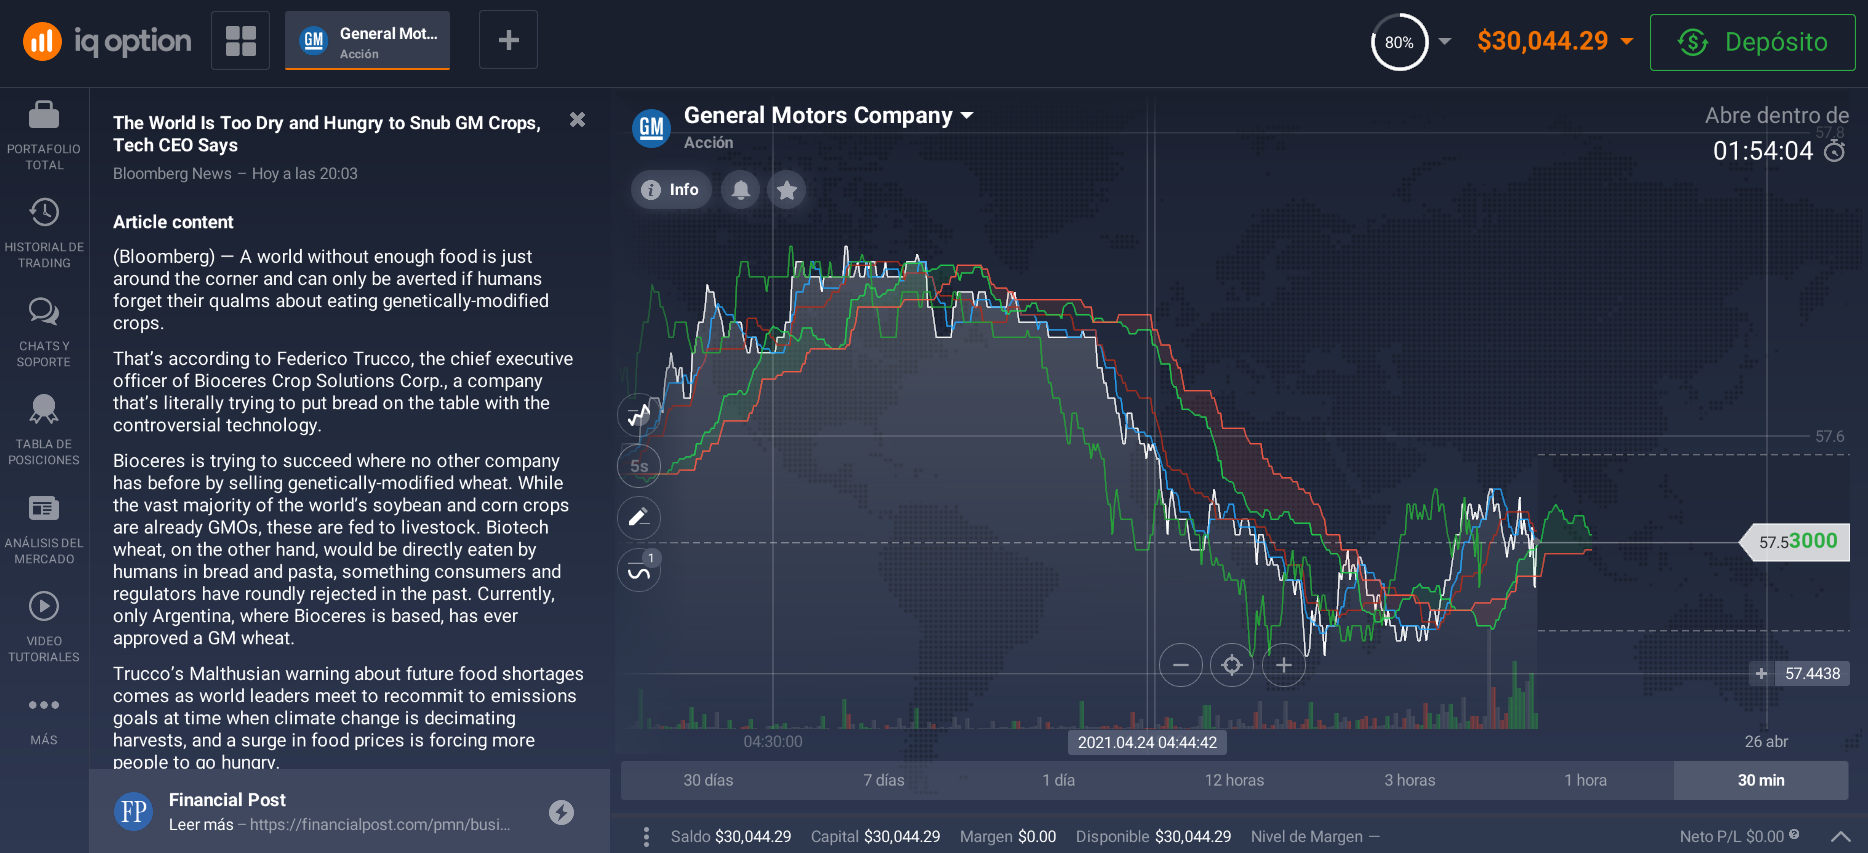Viewport: 1868px width, 853px height.
Task: Select the 30 días timeframe
Action: (x=708, y=781)
